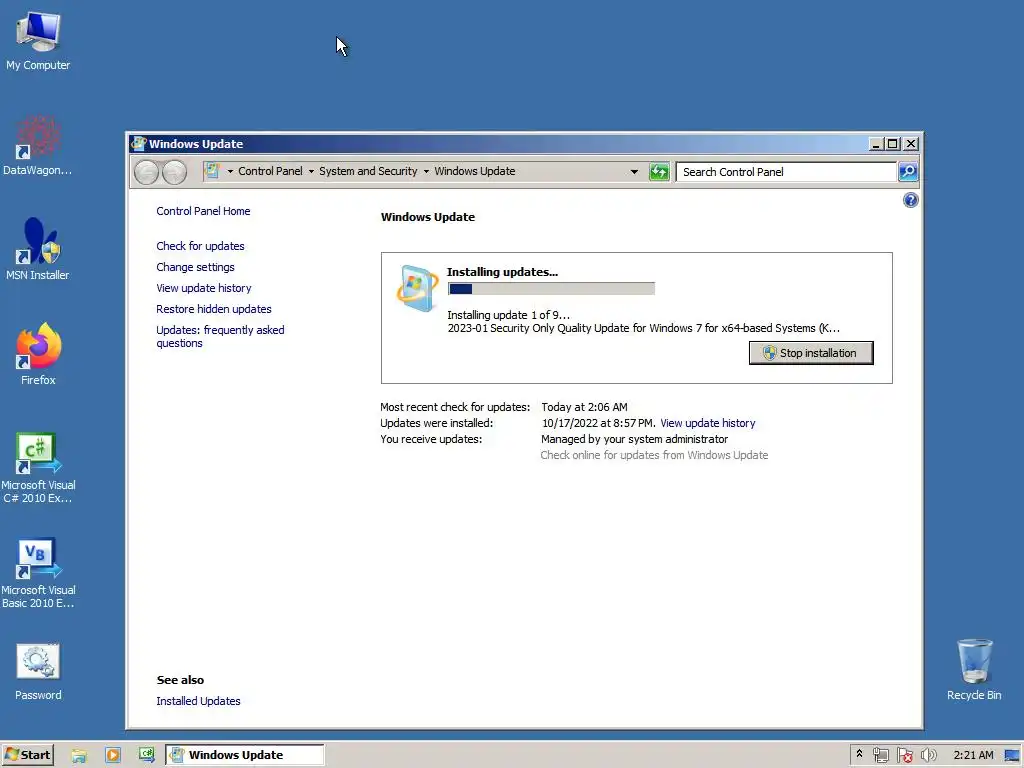The width and height of the screenshot is (1024, 768).
Task: Click Windows Update taskbar button
Action: tap(244, 755)
